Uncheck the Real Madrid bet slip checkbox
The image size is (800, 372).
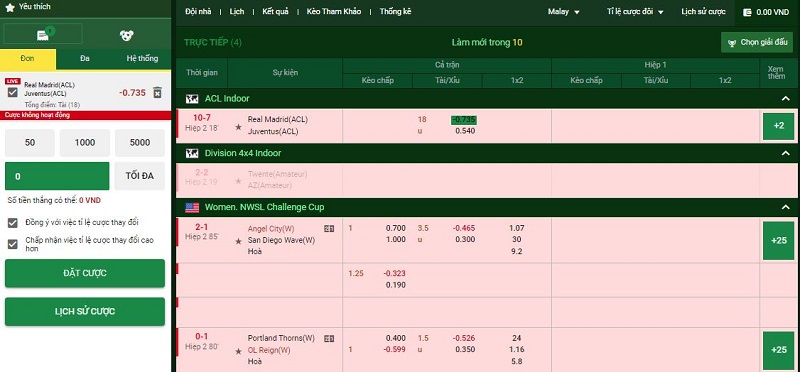13,92
